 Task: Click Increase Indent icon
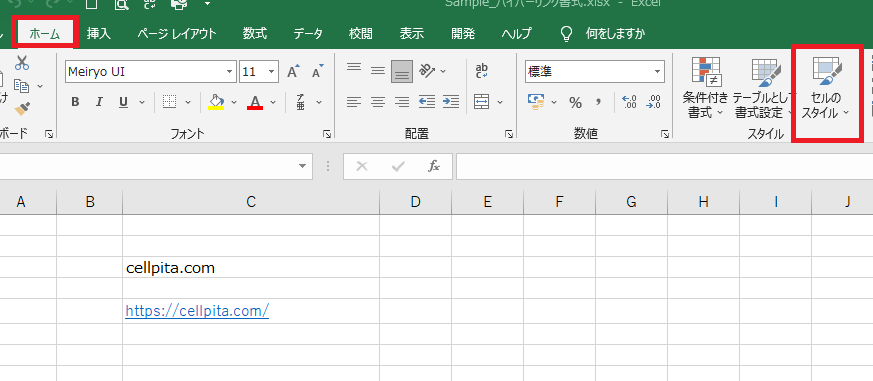pos(451,102)
